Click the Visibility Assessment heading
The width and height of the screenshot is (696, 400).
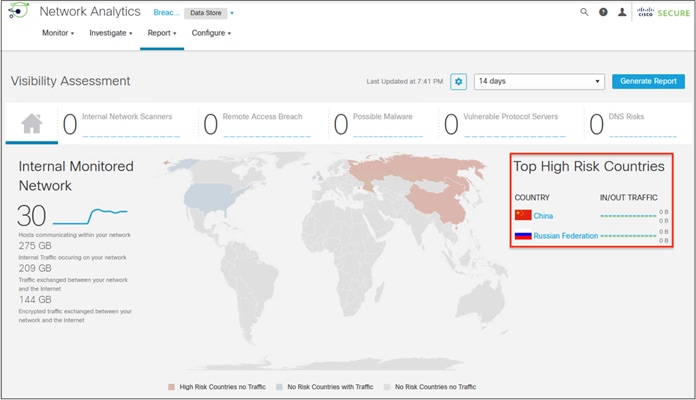click(71, 81)
